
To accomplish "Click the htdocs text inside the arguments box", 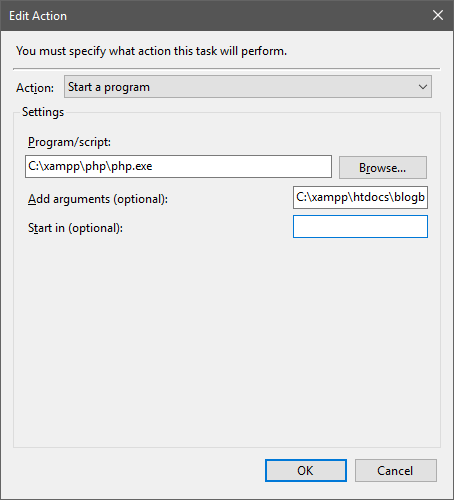I will (371, 197).
